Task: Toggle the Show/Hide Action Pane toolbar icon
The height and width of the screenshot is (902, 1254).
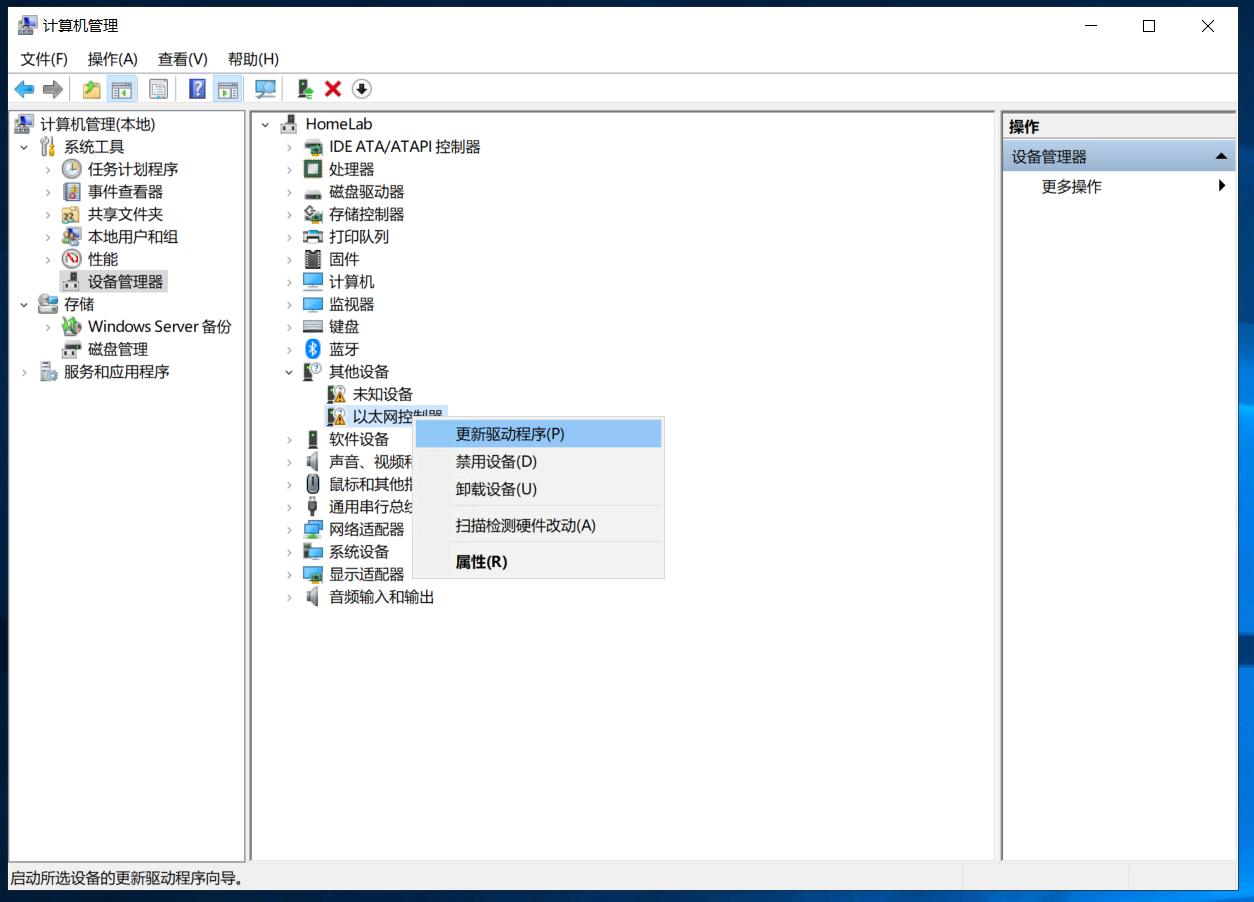Action: [x=228, y=89]
